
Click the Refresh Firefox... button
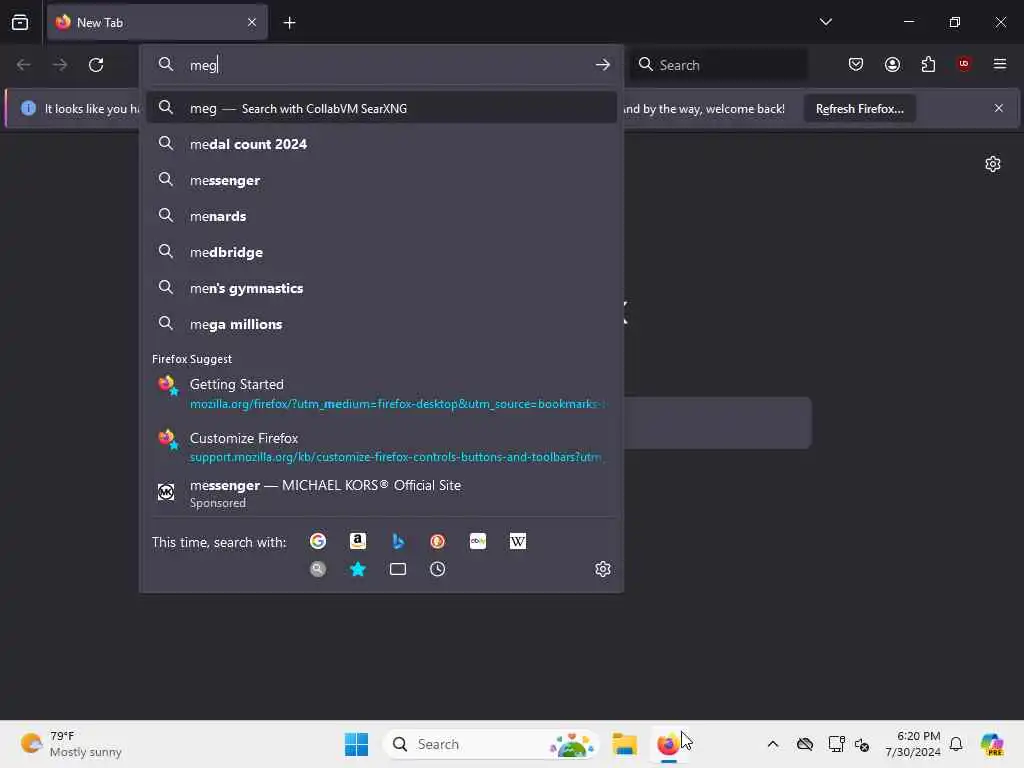pyautogui.click(x=859, y=109)
